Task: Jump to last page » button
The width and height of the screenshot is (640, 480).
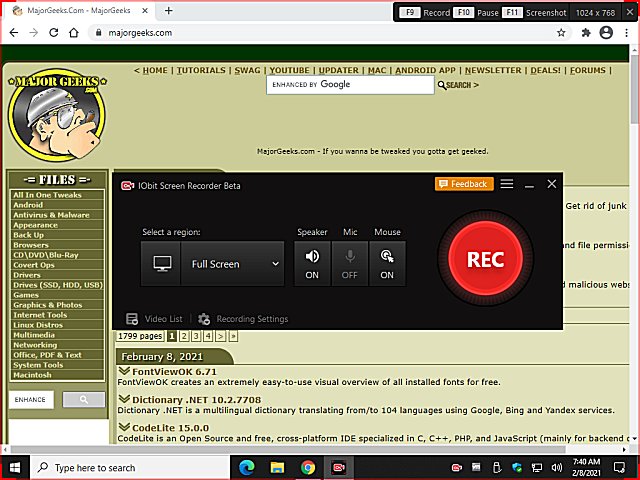Action: pyautogui.click(x=233, y=336)
